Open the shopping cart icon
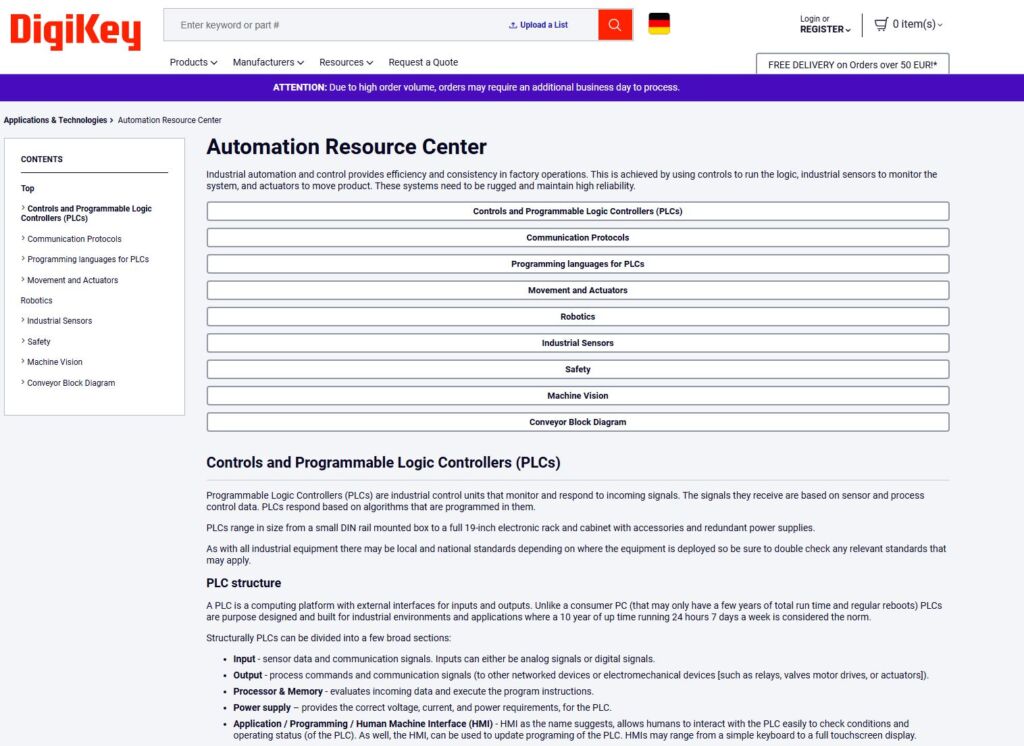 coord(881,24)
